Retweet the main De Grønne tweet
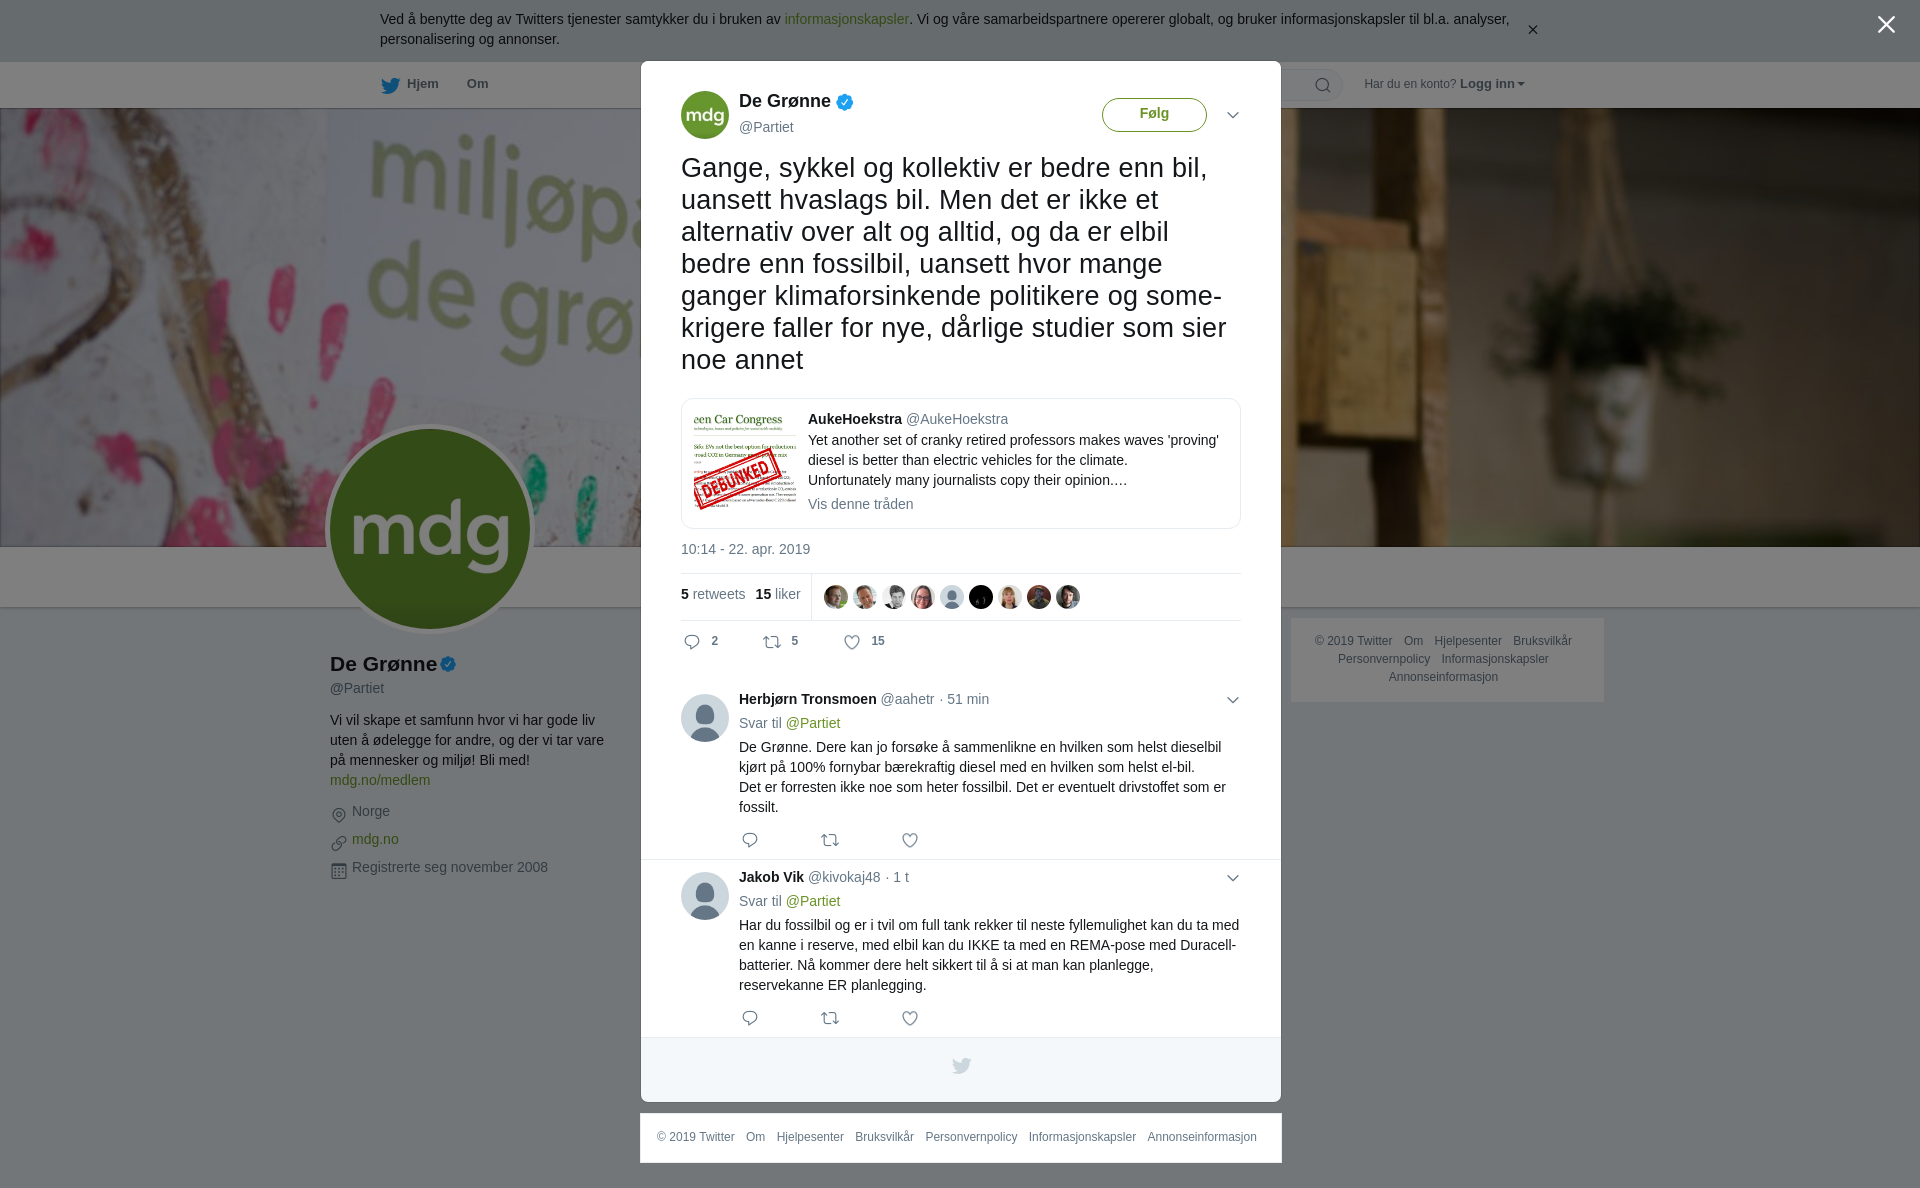 (x=772, y=642)
